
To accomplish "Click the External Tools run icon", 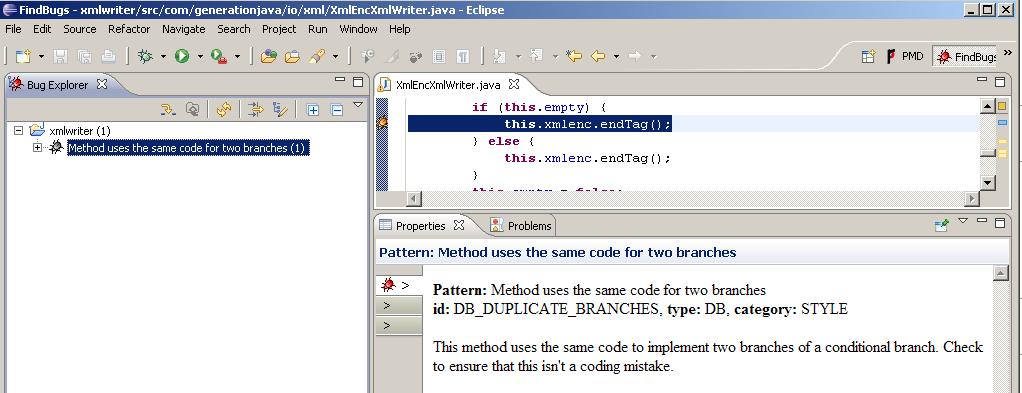I will pos(218,57).
